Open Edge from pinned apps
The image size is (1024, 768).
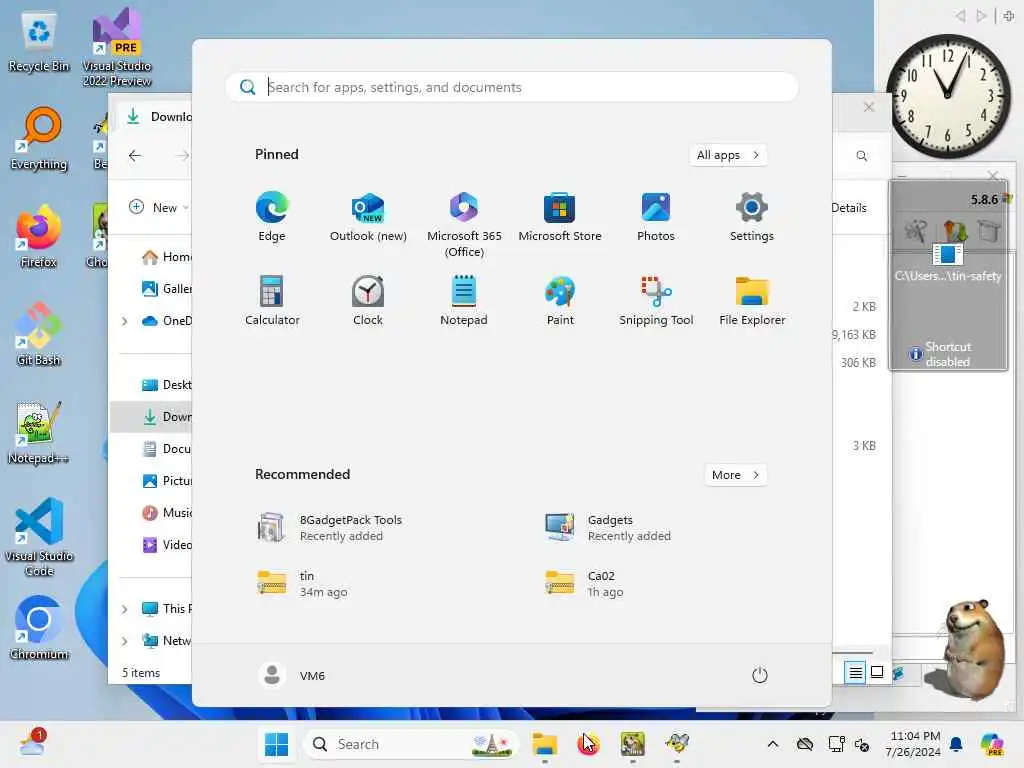pyautogui.click(x=272, y=217)
